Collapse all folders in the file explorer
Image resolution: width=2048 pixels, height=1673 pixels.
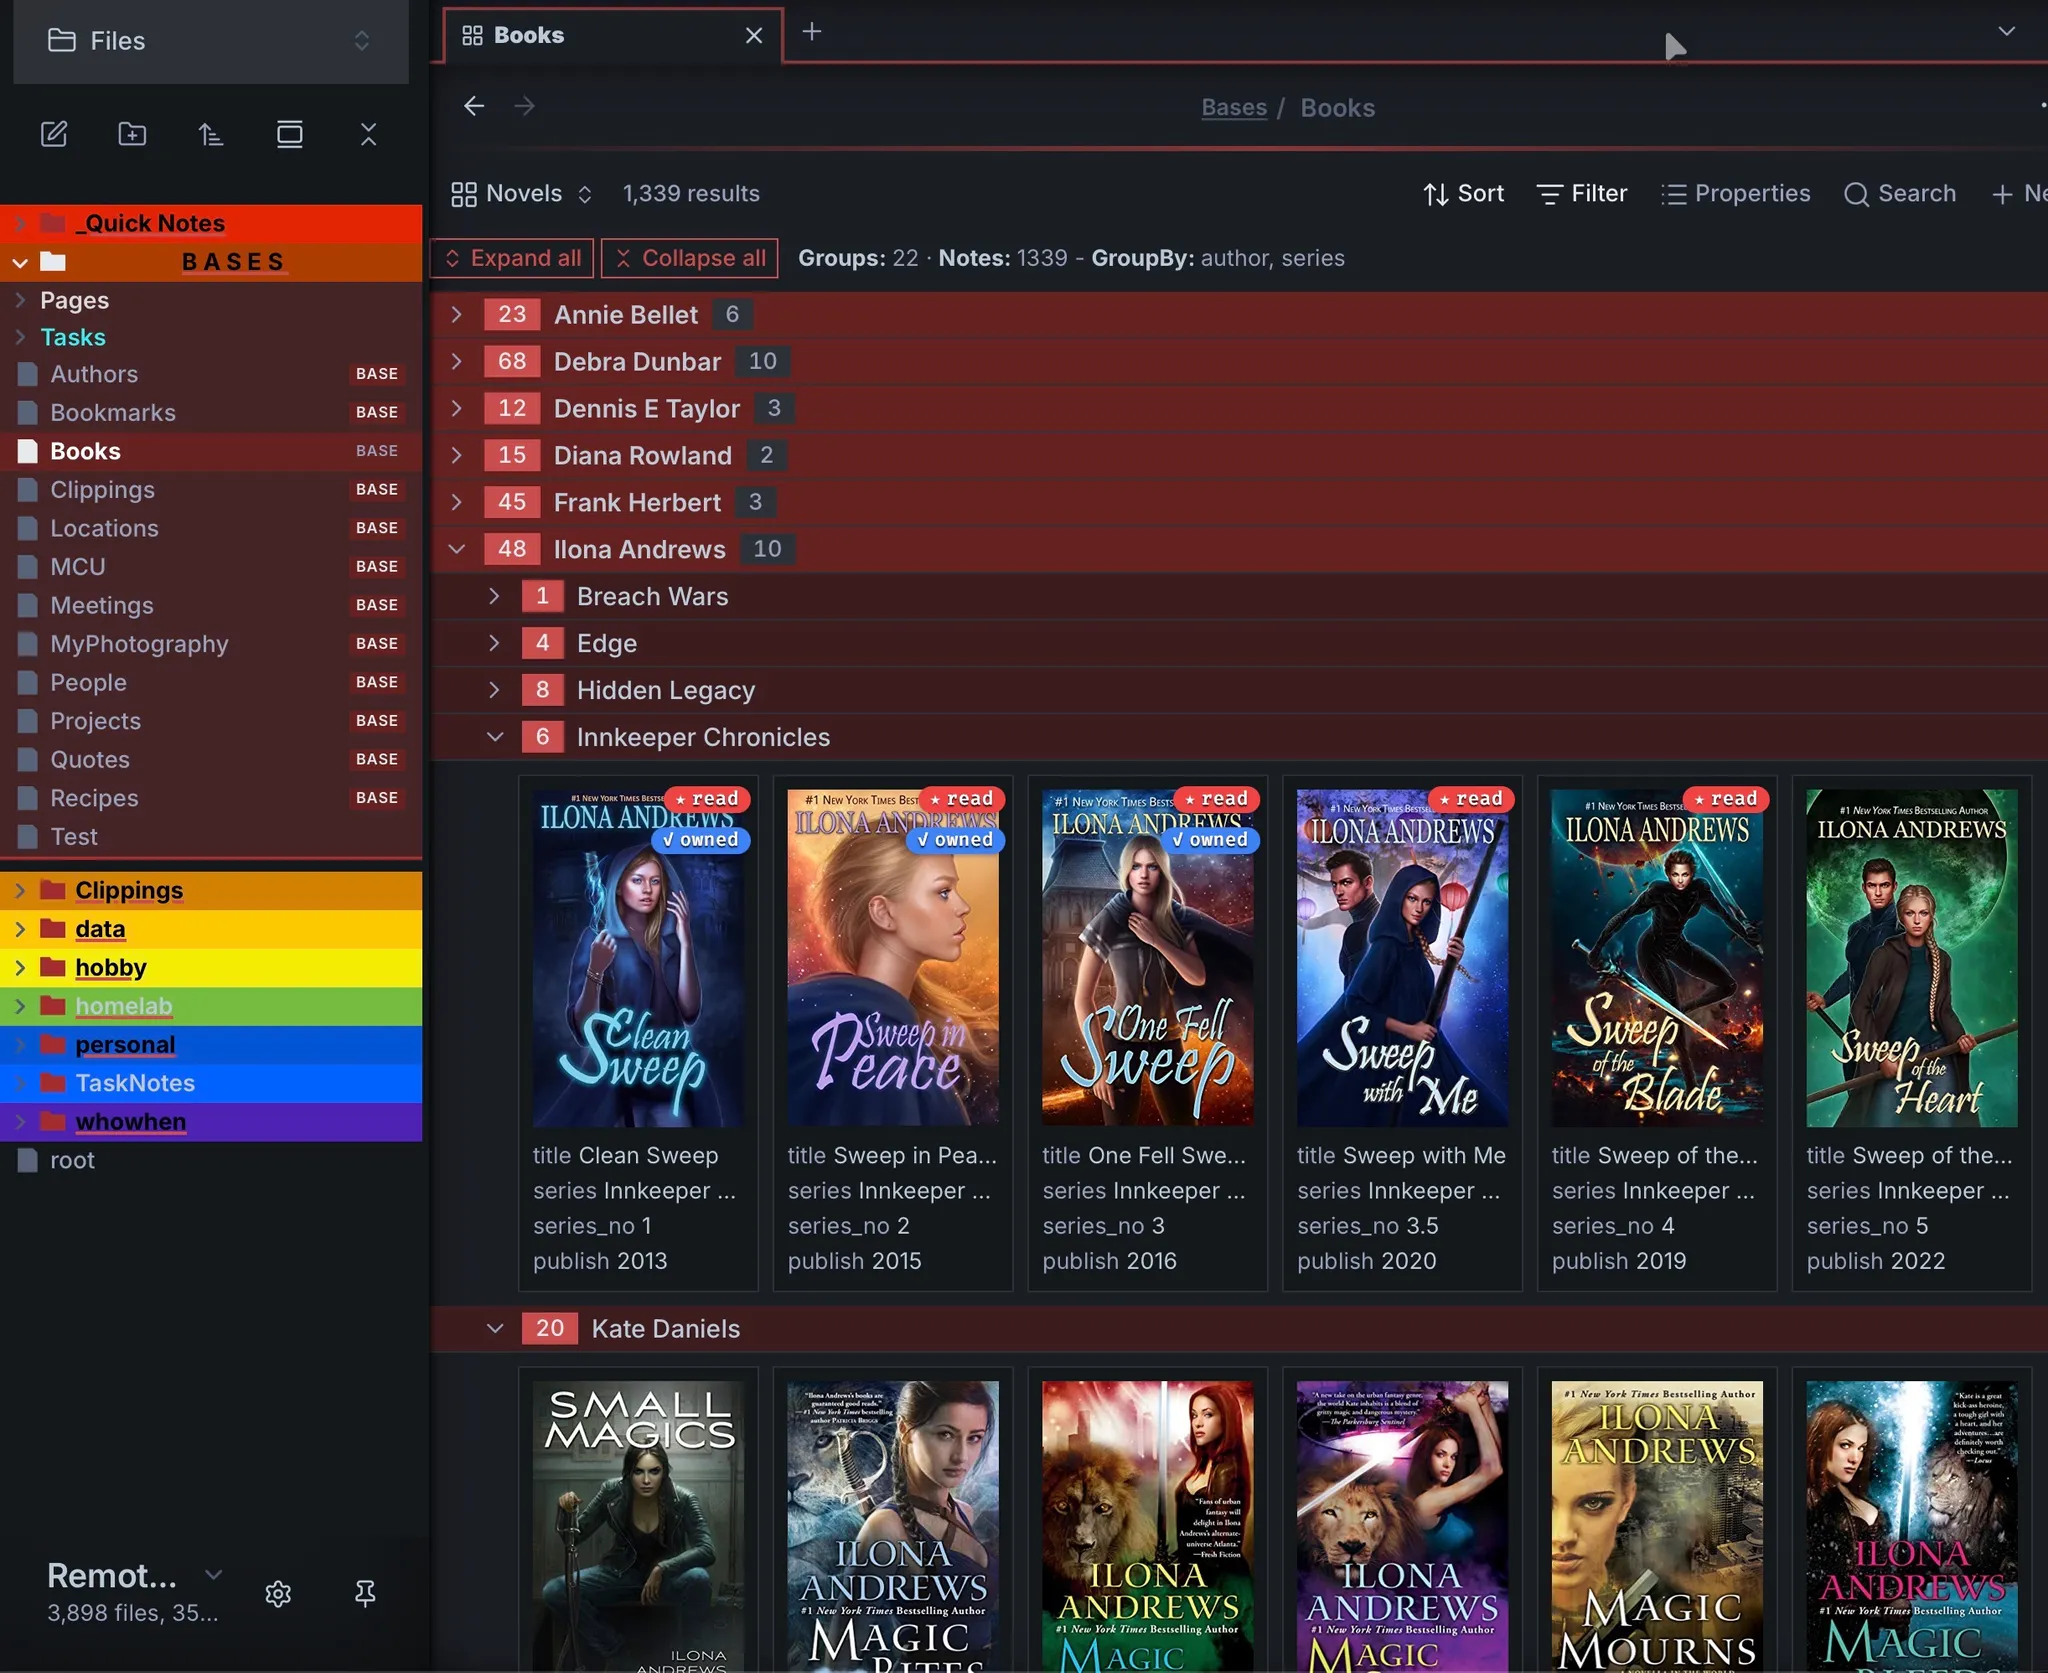click(x=369, y=134)
